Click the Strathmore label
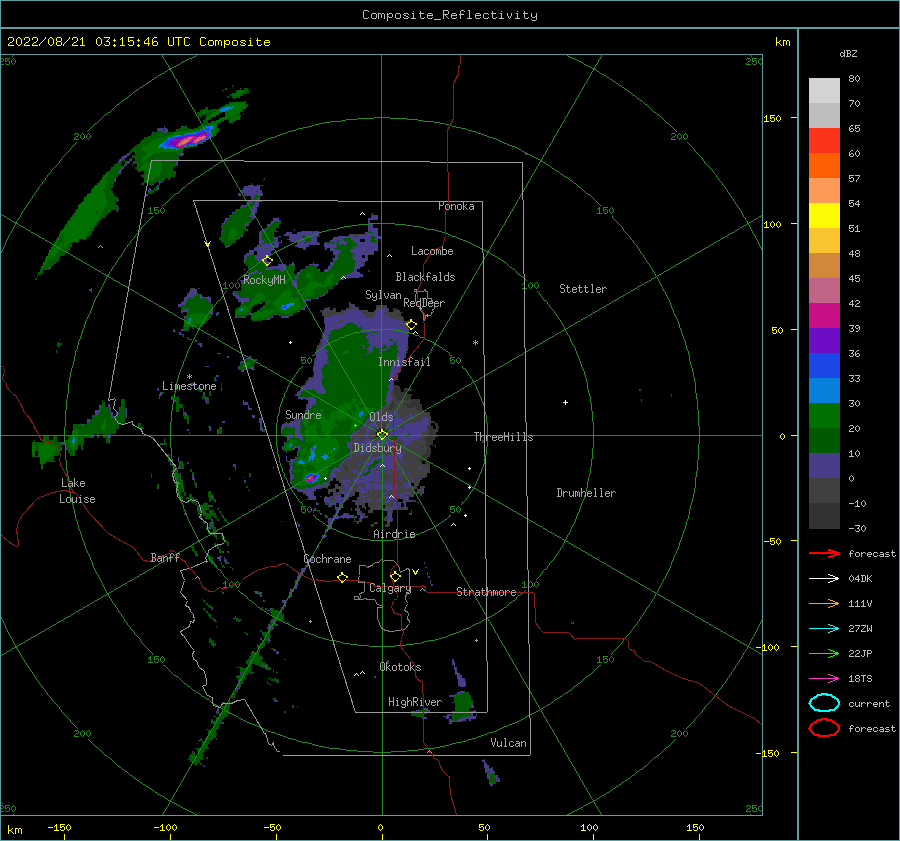 tap(486, 592)
